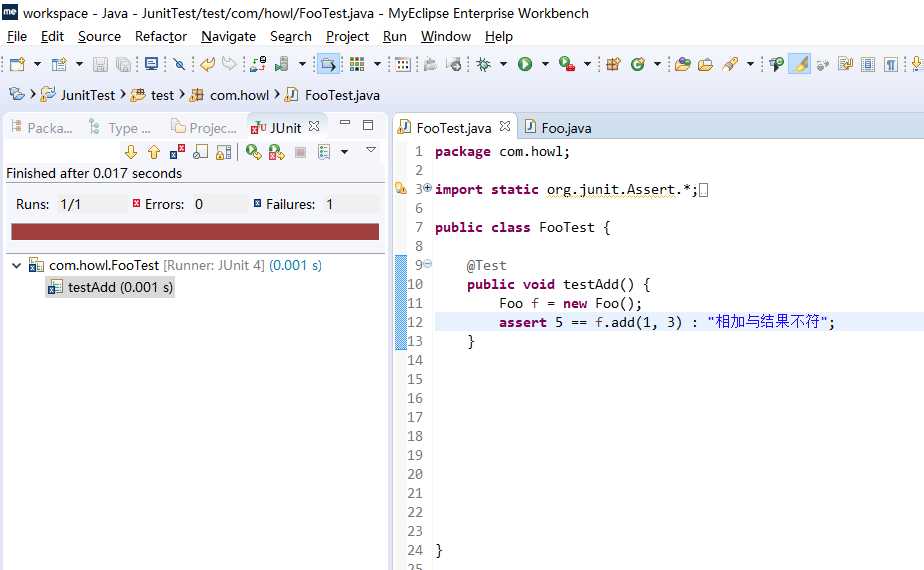
Task: Click the grayed forward-arrow toolbar icon
Action: [x=229, y=64]
